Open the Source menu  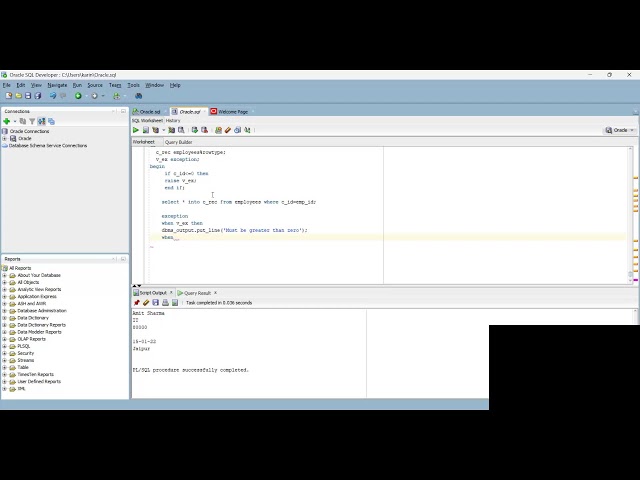point(95,85)
